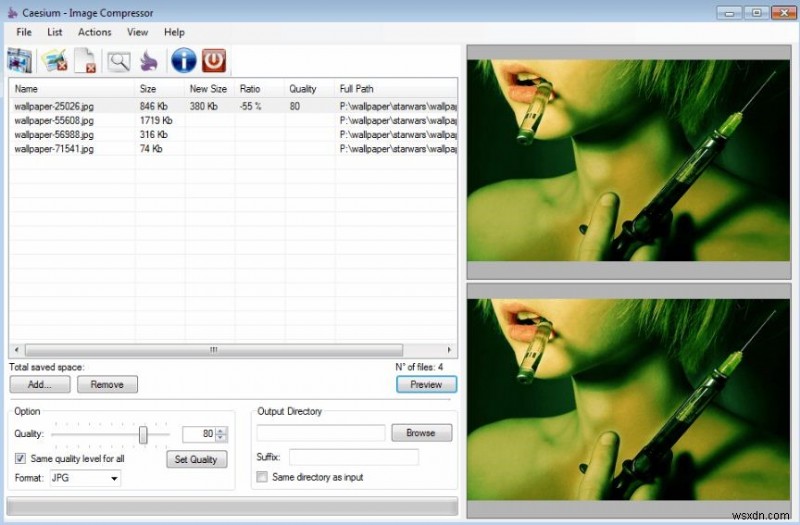Click the Preview button
800x525 pixels.
pos(427,384)
